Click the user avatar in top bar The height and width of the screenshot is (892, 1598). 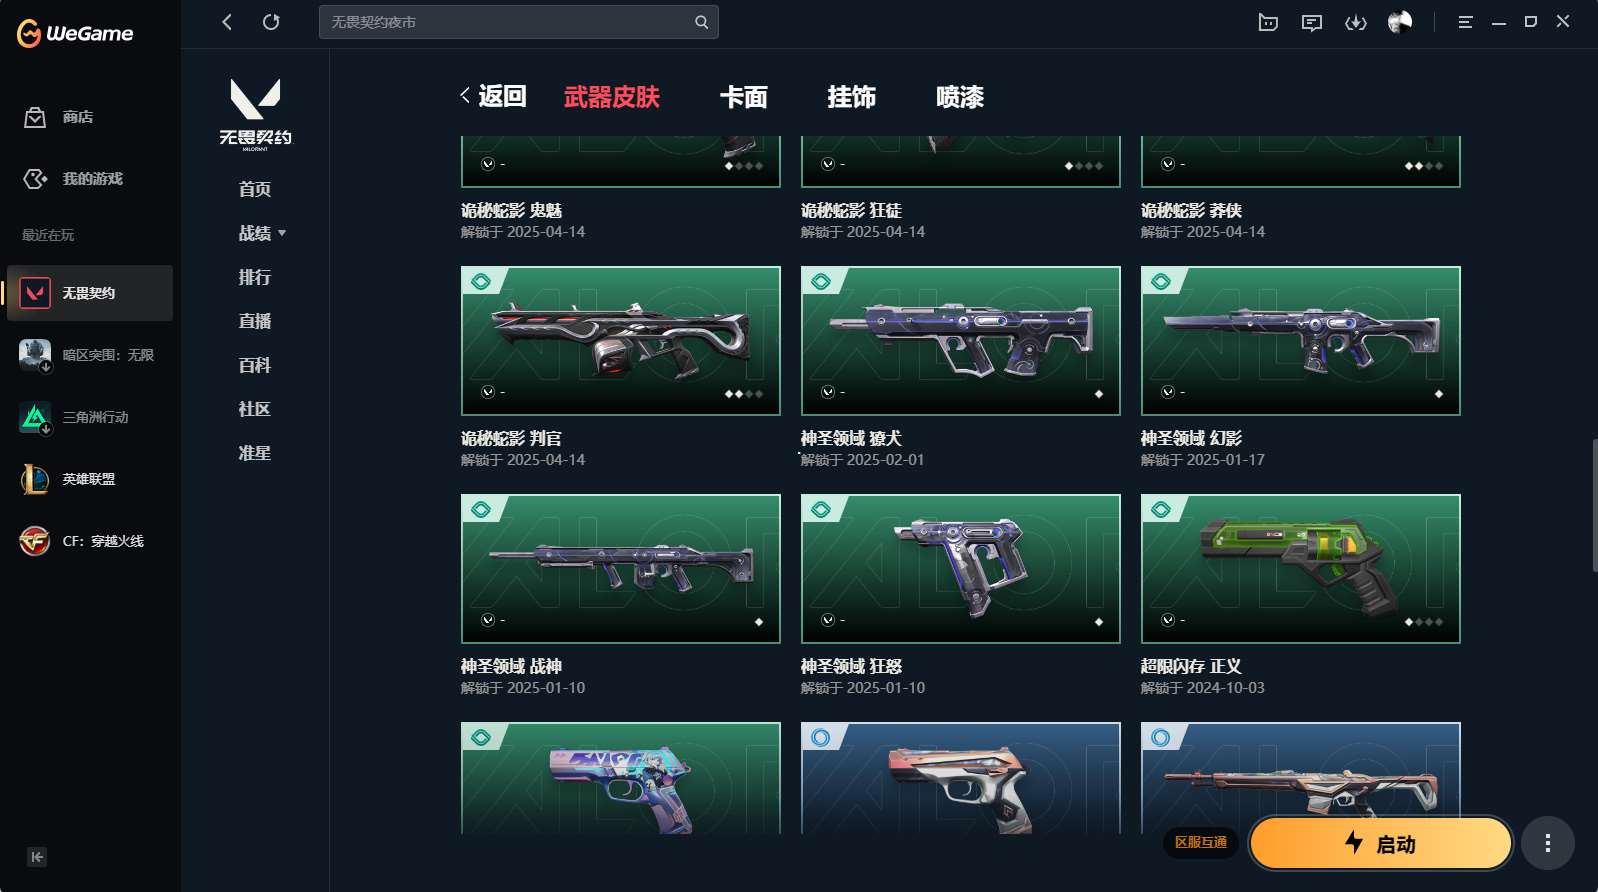(1400, 22)
